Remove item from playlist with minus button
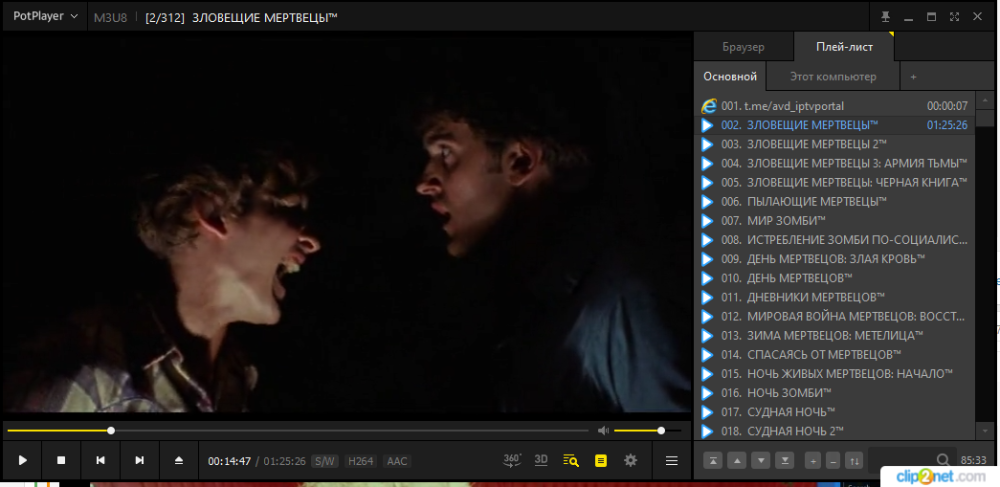 832,460
